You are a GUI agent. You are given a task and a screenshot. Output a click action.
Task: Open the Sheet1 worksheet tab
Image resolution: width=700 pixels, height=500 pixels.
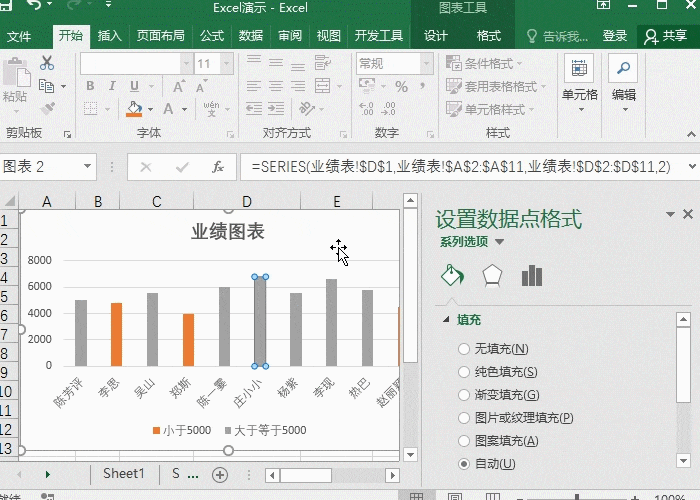[124, 473]
